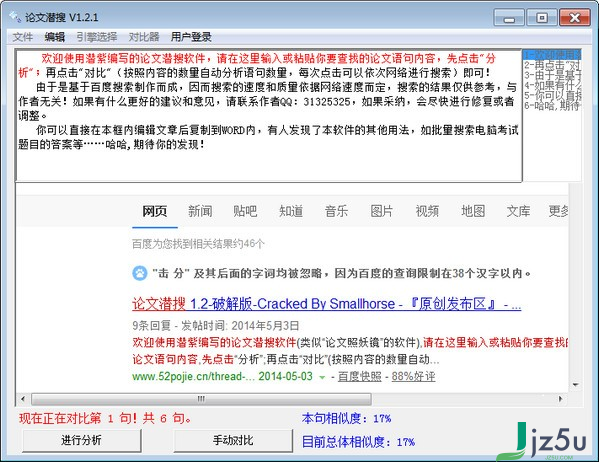Switch to the 知道 tab
This screenshot has width=599, height=462.
tap(291, 211)
